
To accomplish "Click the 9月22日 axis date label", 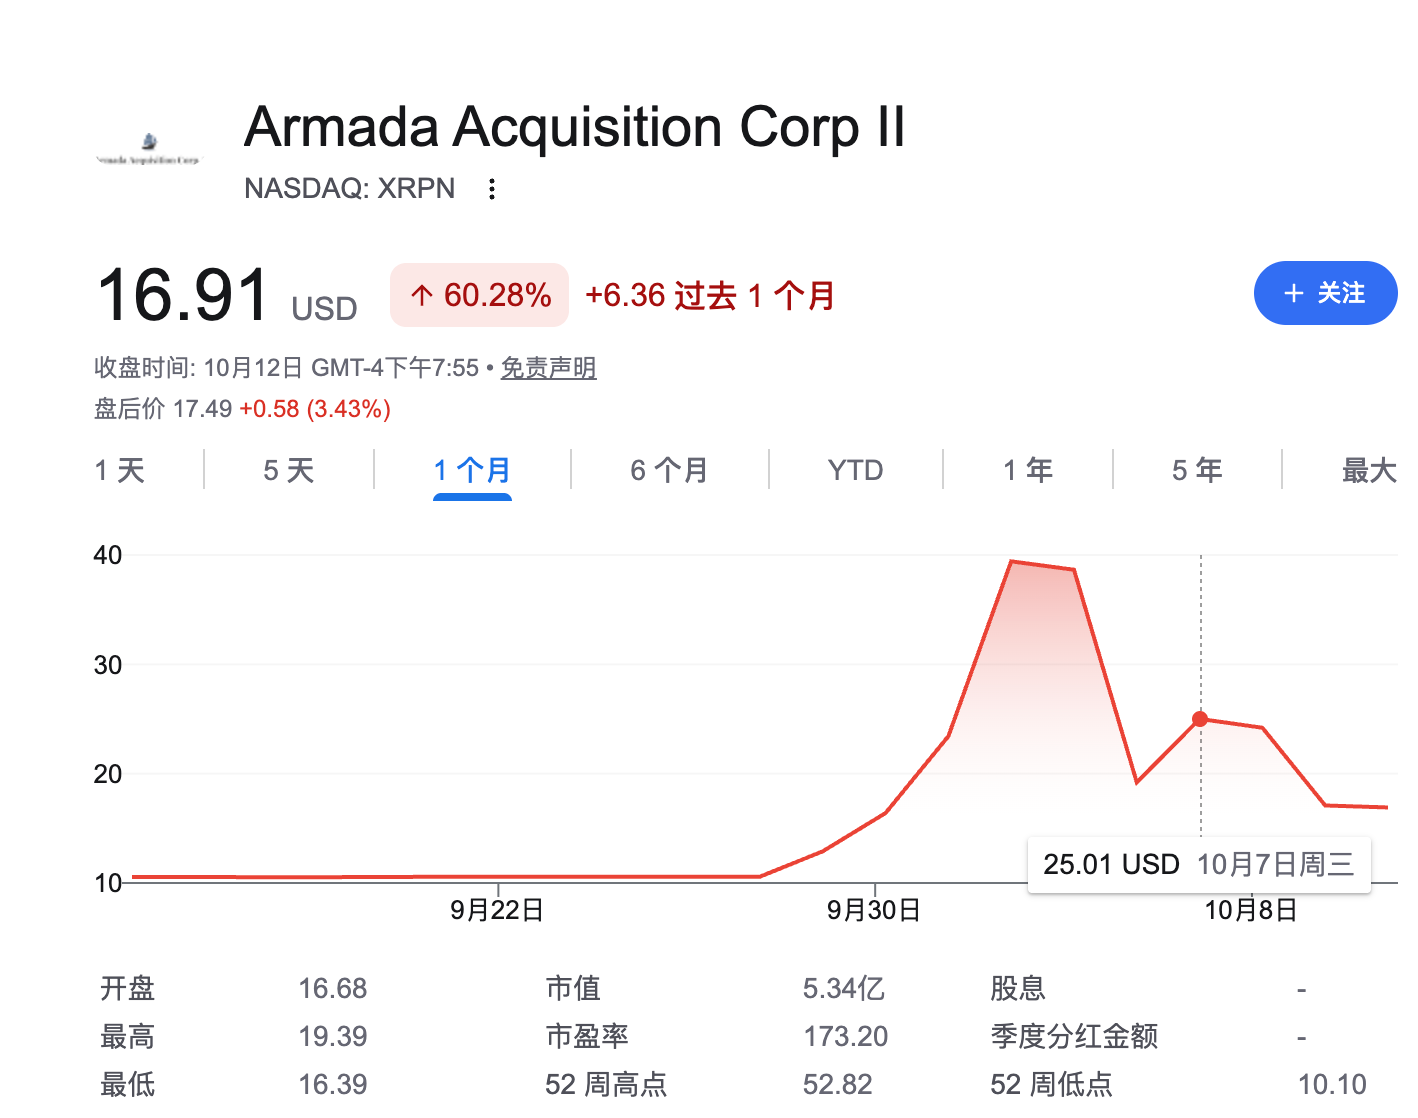I will click(497, 910).
